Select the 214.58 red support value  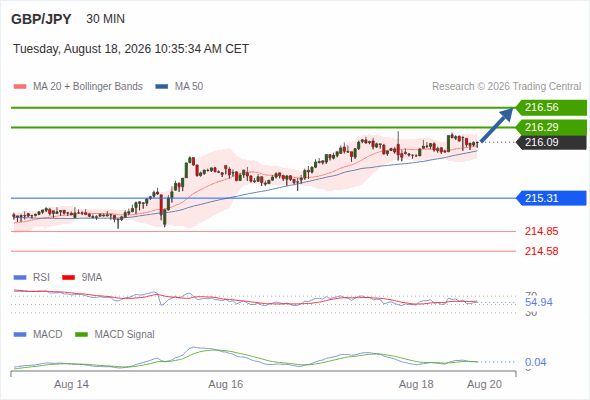click(x=541, y=251)
